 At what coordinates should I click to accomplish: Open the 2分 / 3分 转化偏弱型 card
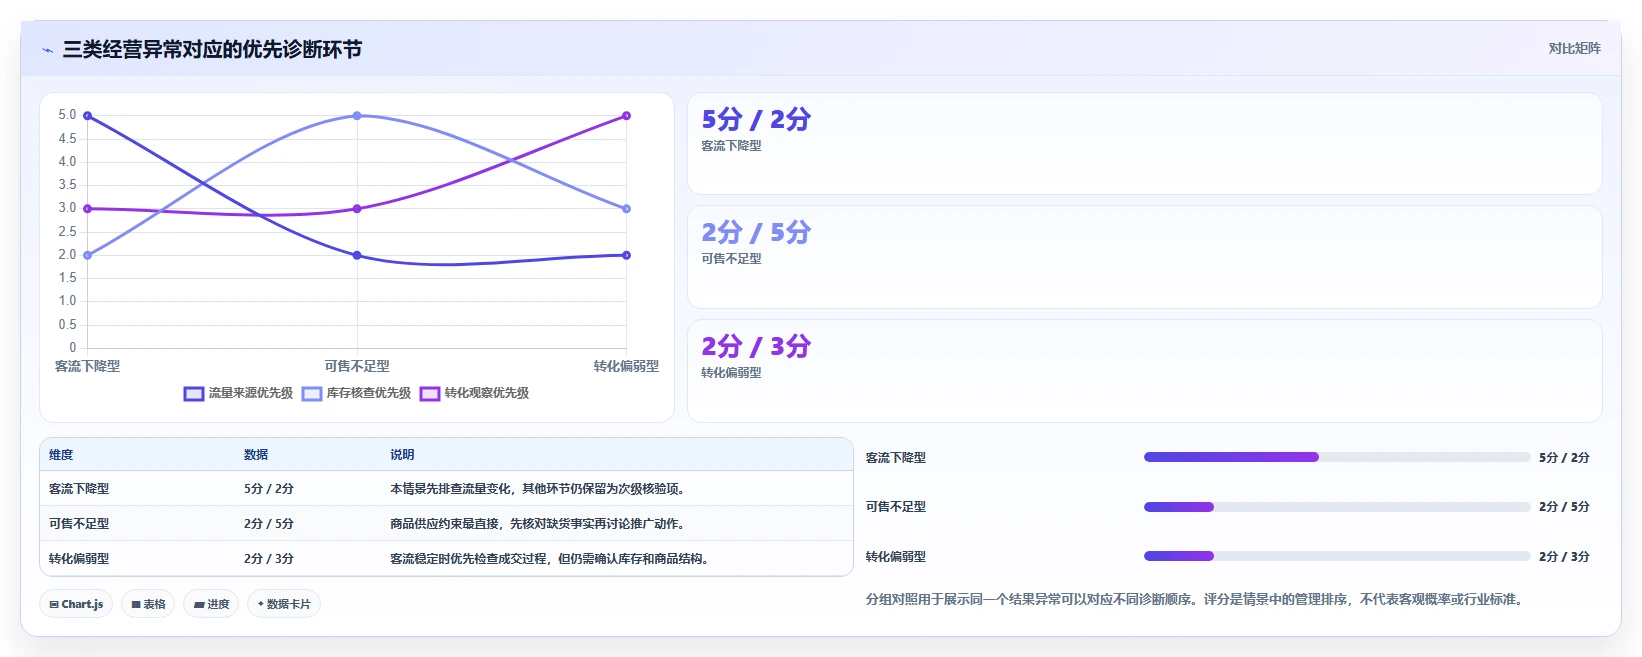click(x=1145, y=371)
